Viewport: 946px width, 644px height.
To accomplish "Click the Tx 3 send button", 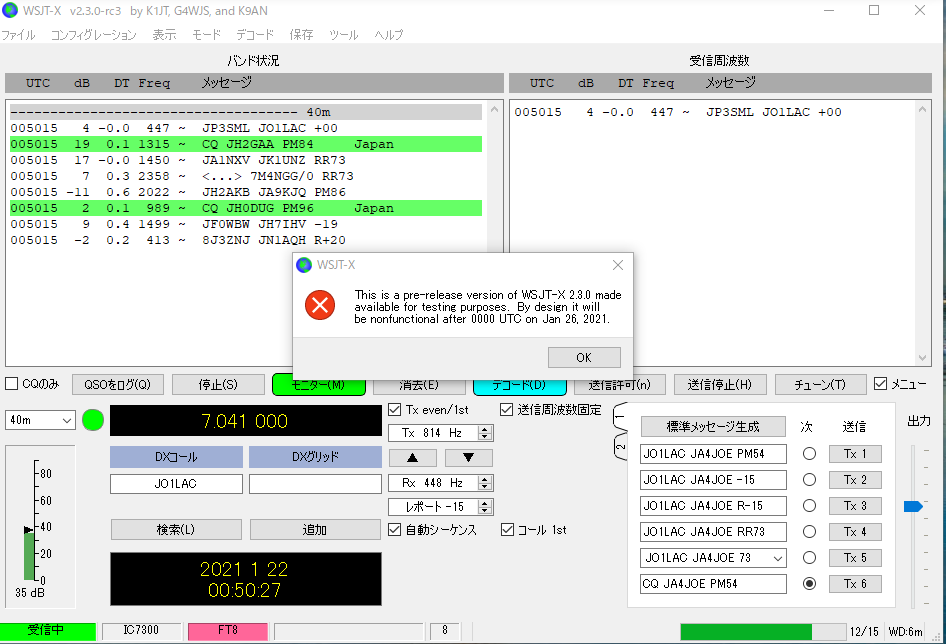I will click(855, 506).
